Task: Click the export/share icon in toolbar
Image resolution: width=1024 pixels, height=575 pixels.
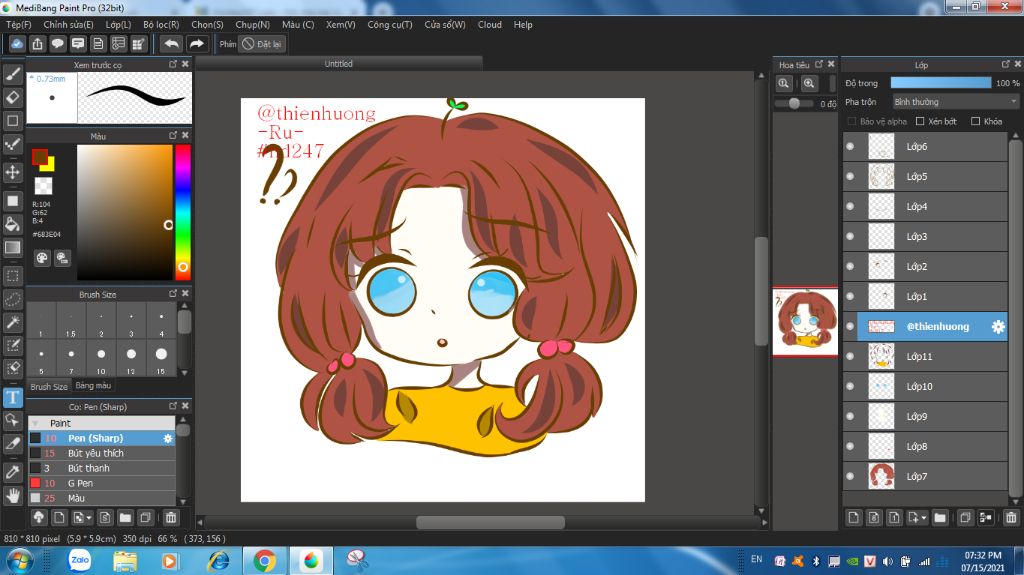Action: pos(37,44)
